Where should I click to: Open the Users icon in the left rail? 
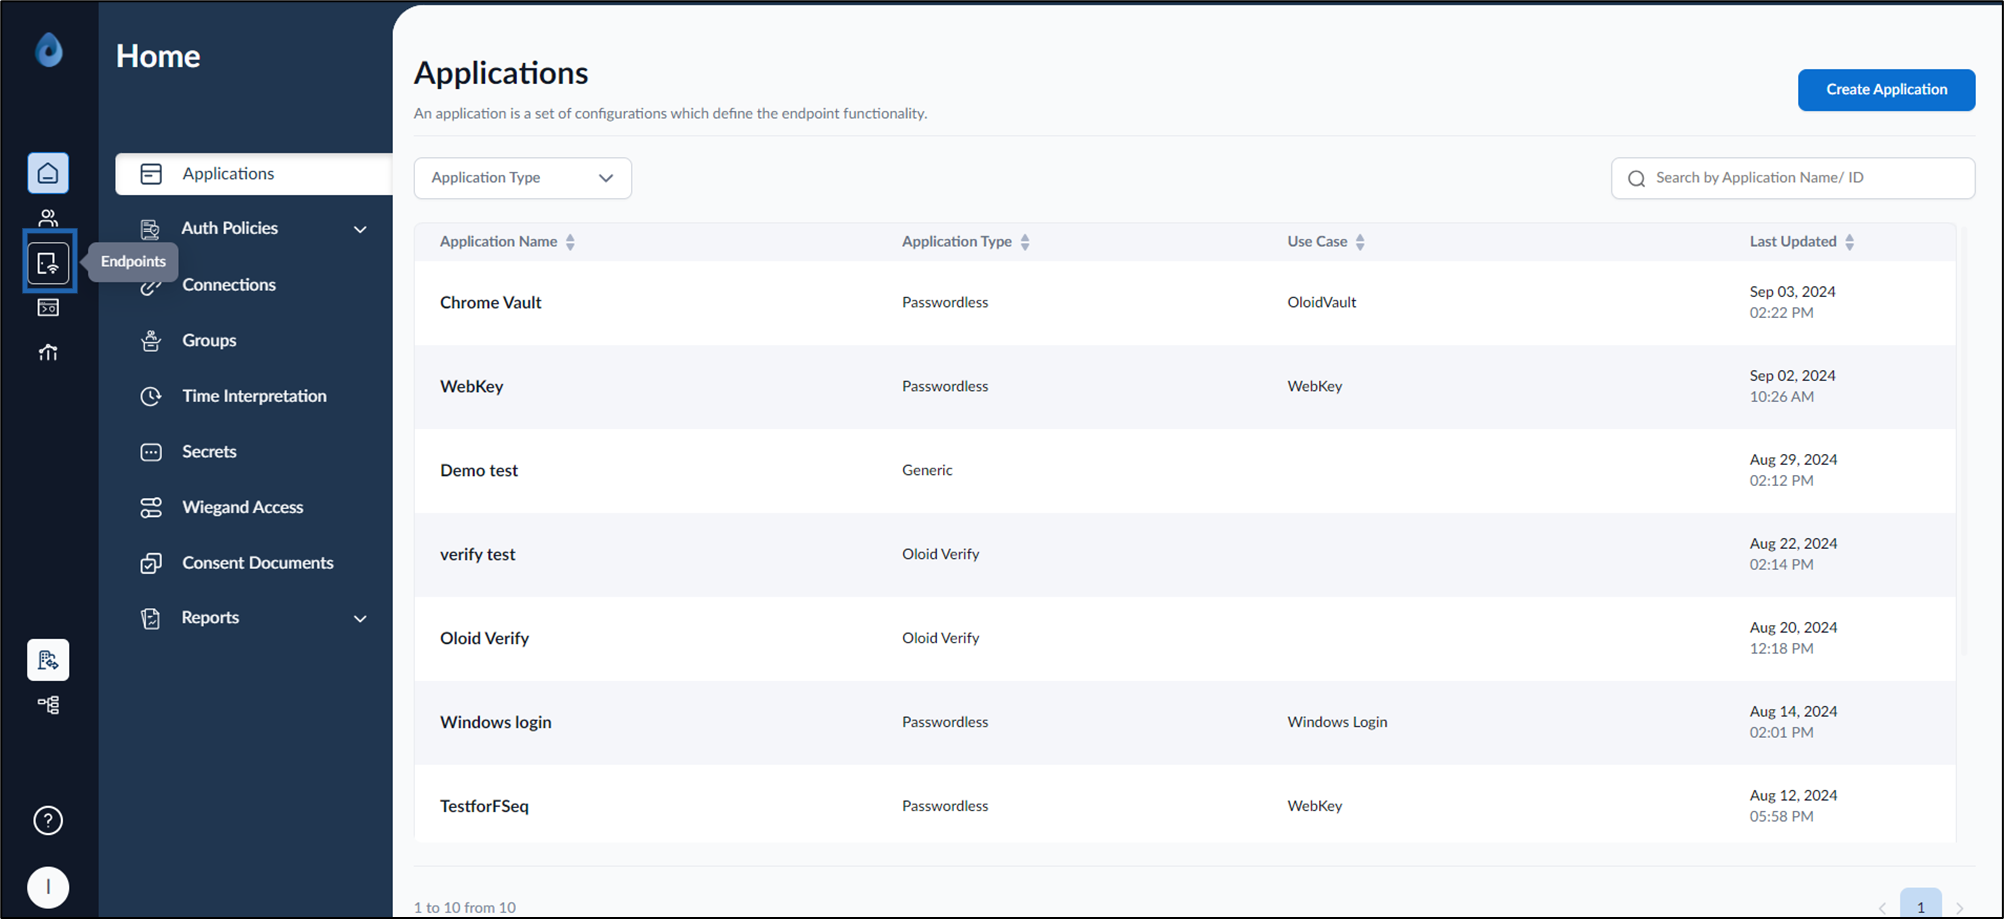(48, 218)
